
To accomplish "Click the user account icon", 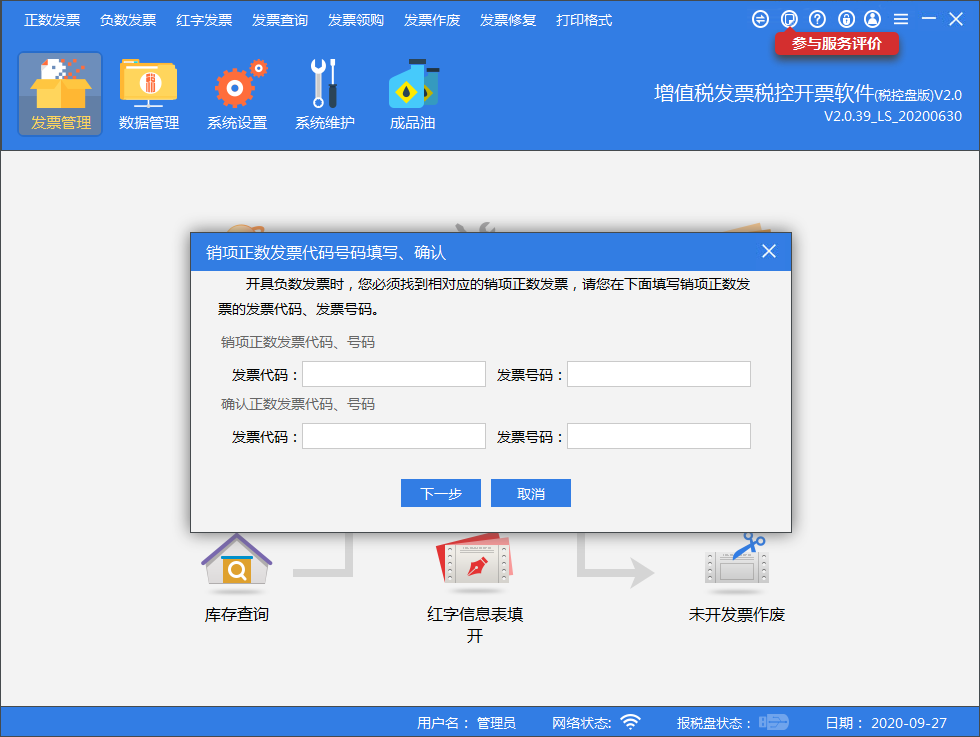I will click(872, 19).
